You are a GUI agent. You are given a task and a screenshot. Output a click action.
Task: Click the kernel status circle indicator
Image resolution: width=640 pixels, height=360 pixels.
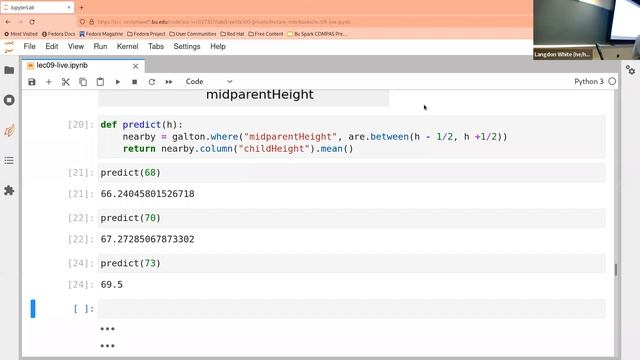click(x=612, y=81)
